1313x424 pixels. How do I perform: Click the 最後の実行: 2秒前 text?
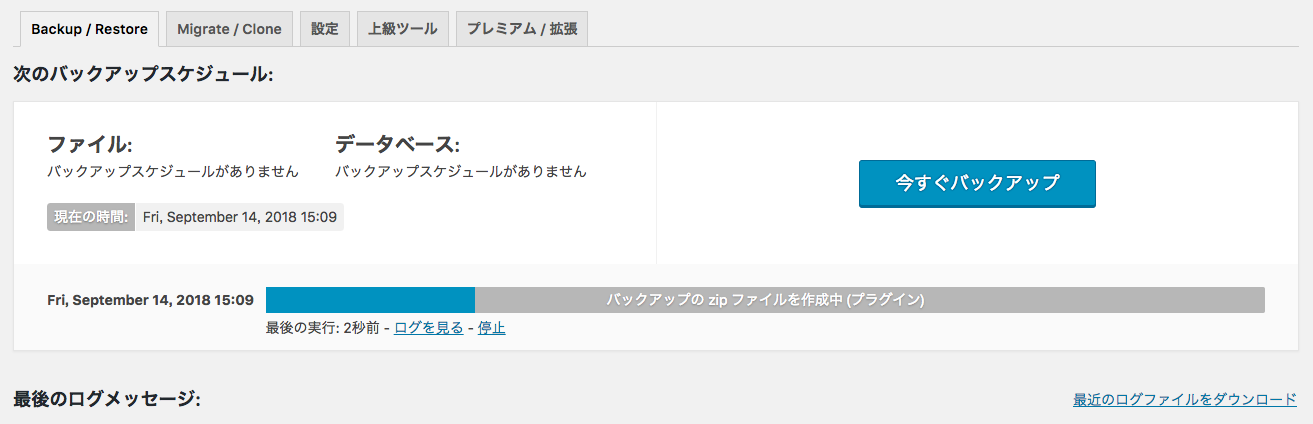pyautogui.click(x=322, y=328)
